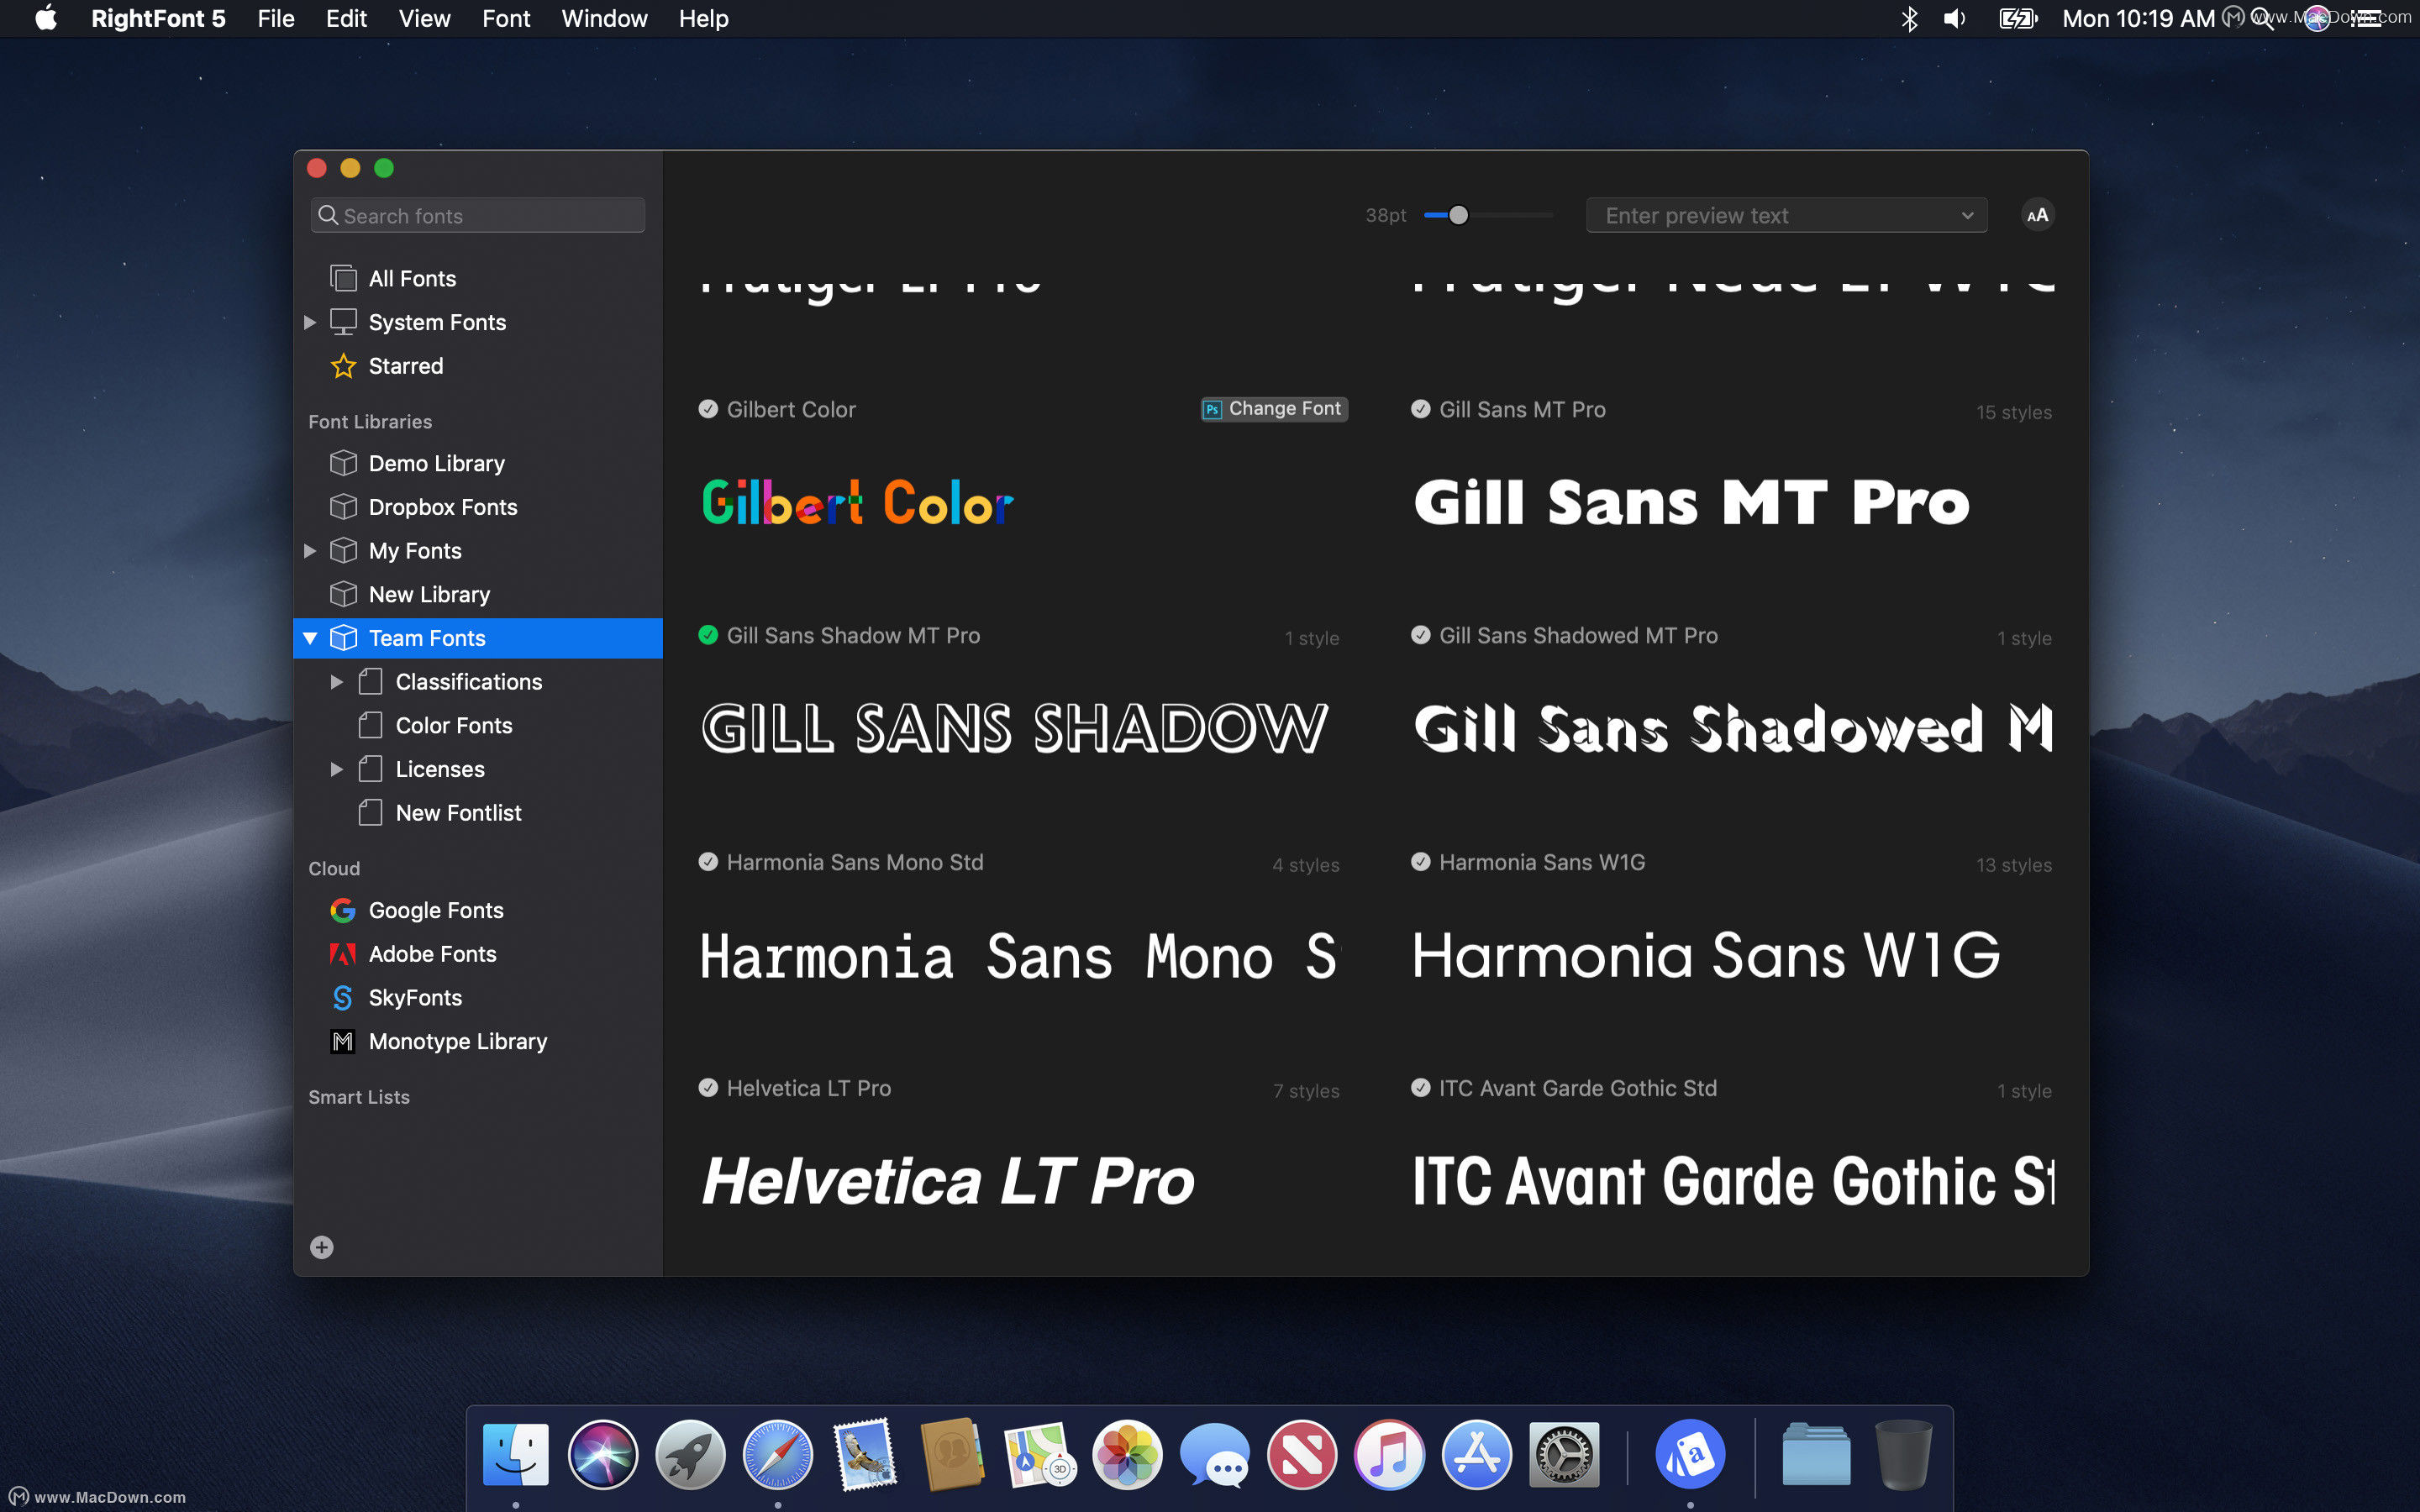Expand the My Fonts disclosure triangle

pos(310,551)
